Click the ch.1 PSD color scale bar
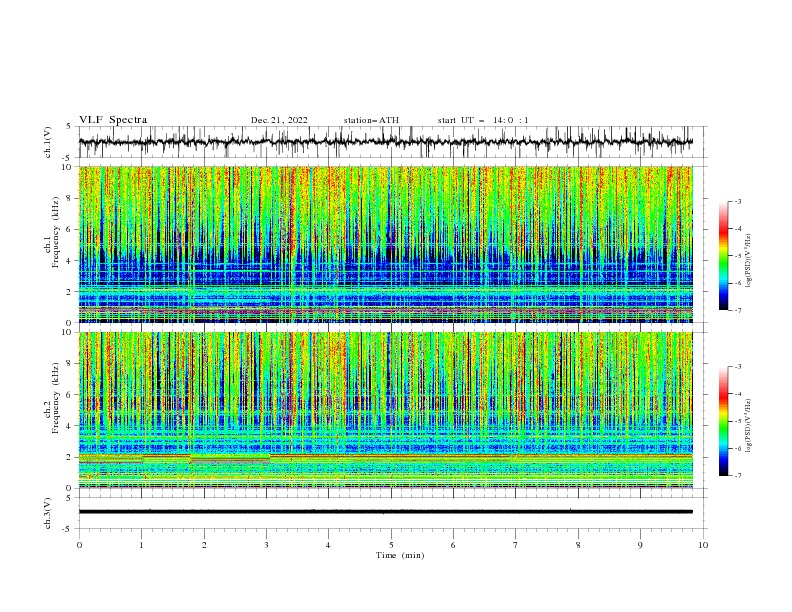The height and width of the screenshot is (612, 792). click(723, 256)
